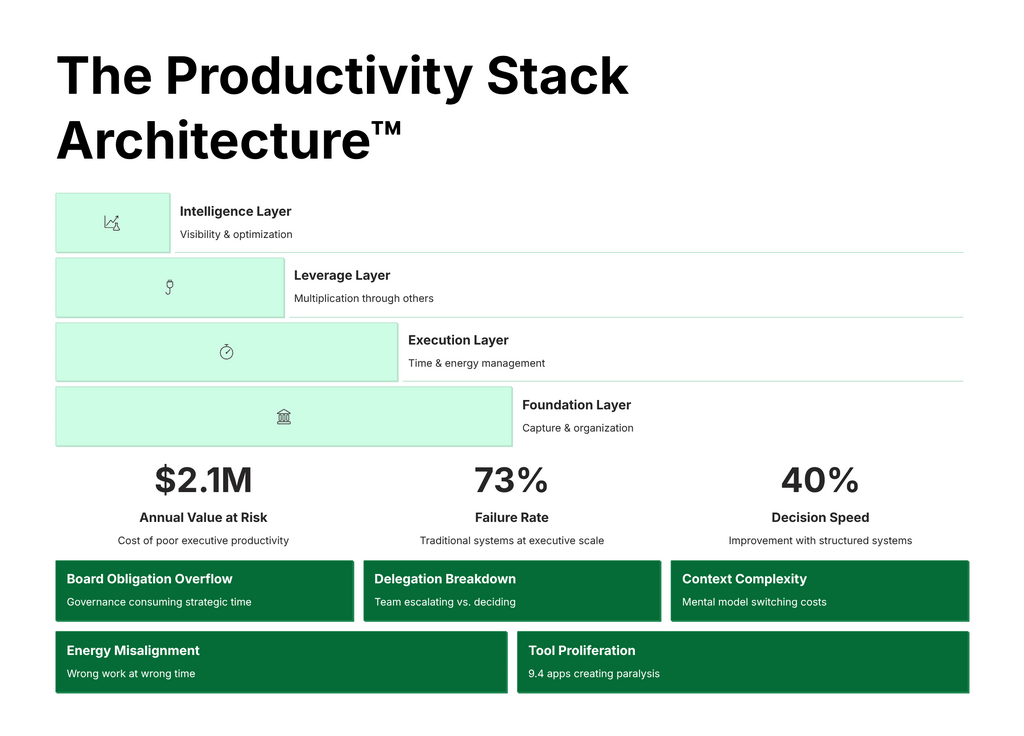Click the Productivity Stack Architecture title
Screen dimensions: 1024x736
342,105
